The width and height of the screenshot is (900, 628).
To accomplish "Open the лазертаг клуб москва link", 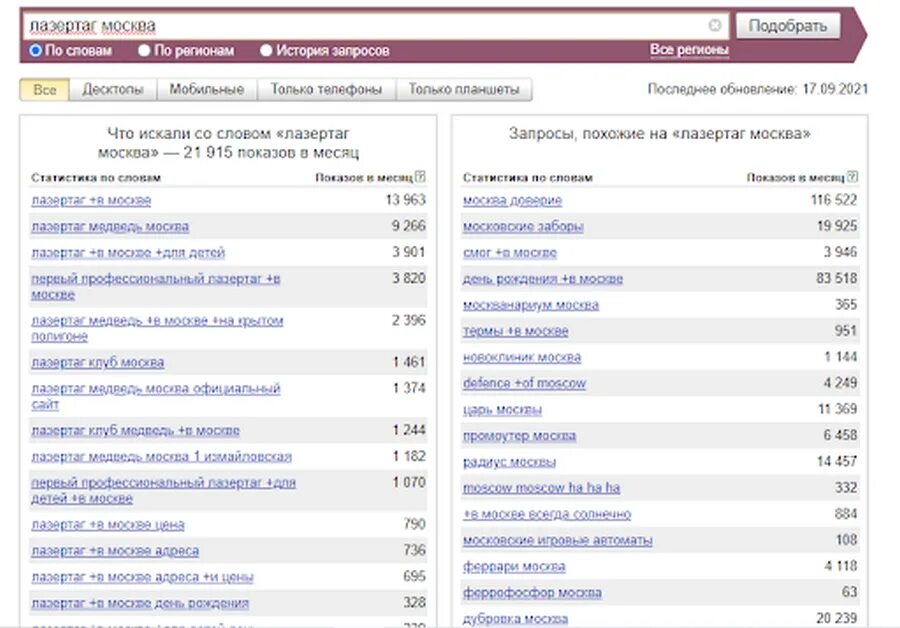I will (x=98, y=363).
